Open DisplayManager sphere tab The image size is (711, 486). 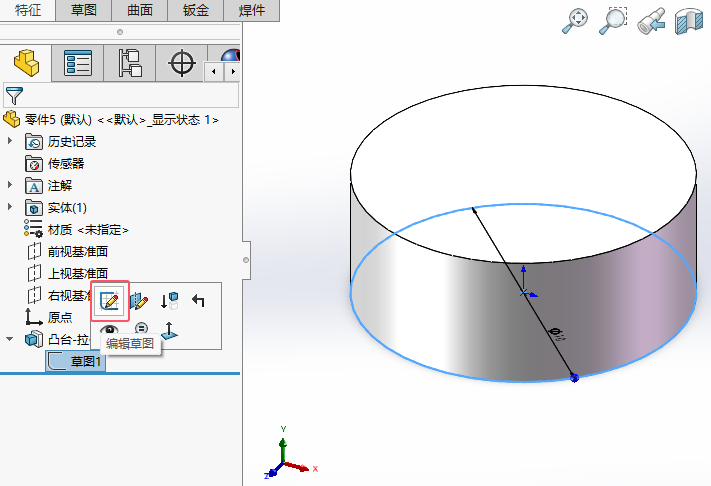[x=229, y=56]
